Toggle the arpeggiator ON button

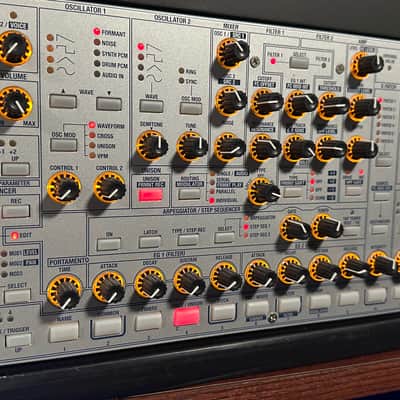click(x=109, y=244)
